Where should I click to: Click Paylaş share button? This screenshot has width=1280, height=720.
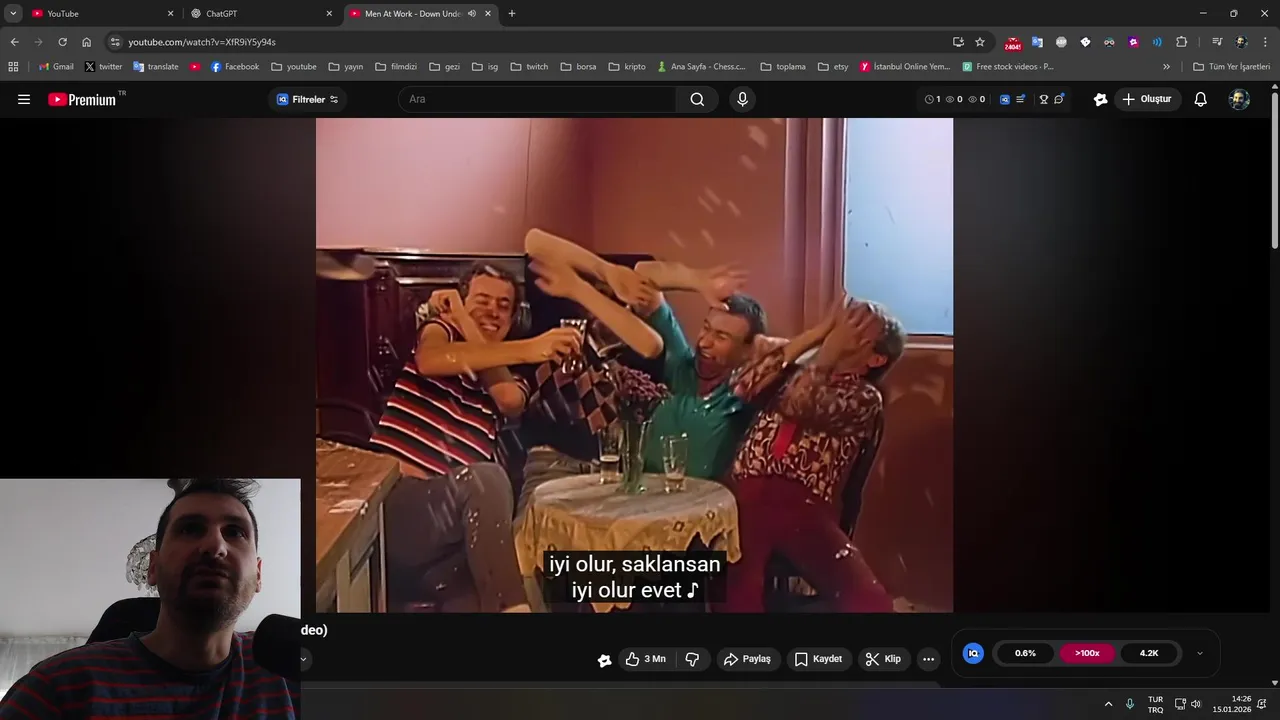pos(748,659)
